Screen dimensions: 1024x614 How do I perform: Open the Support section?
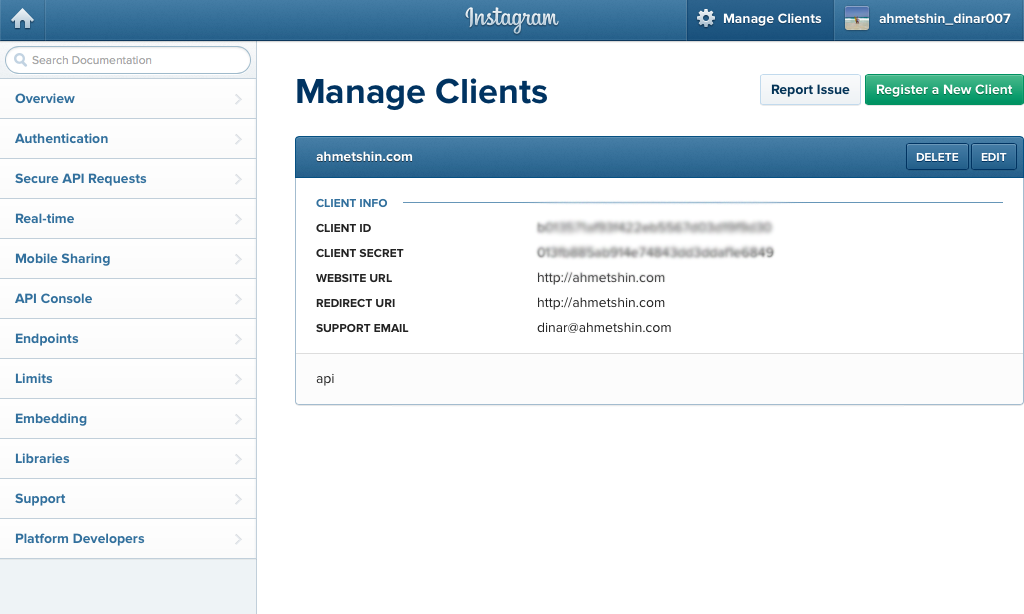pyautogui.click(x=128, y=498)
